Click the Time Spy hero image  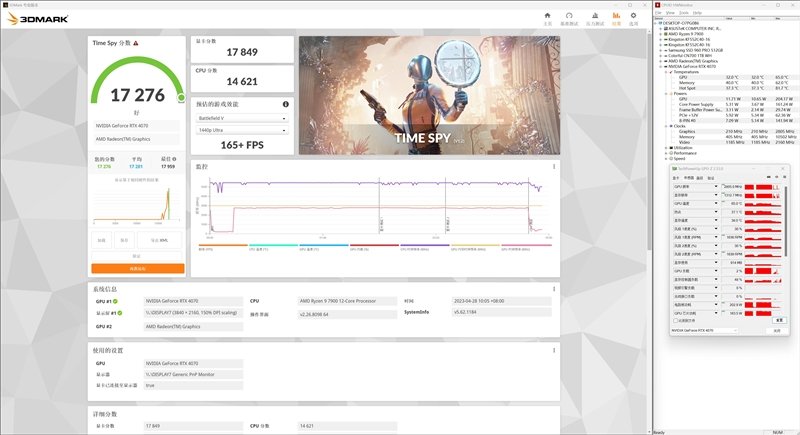(x=429, y=95)
